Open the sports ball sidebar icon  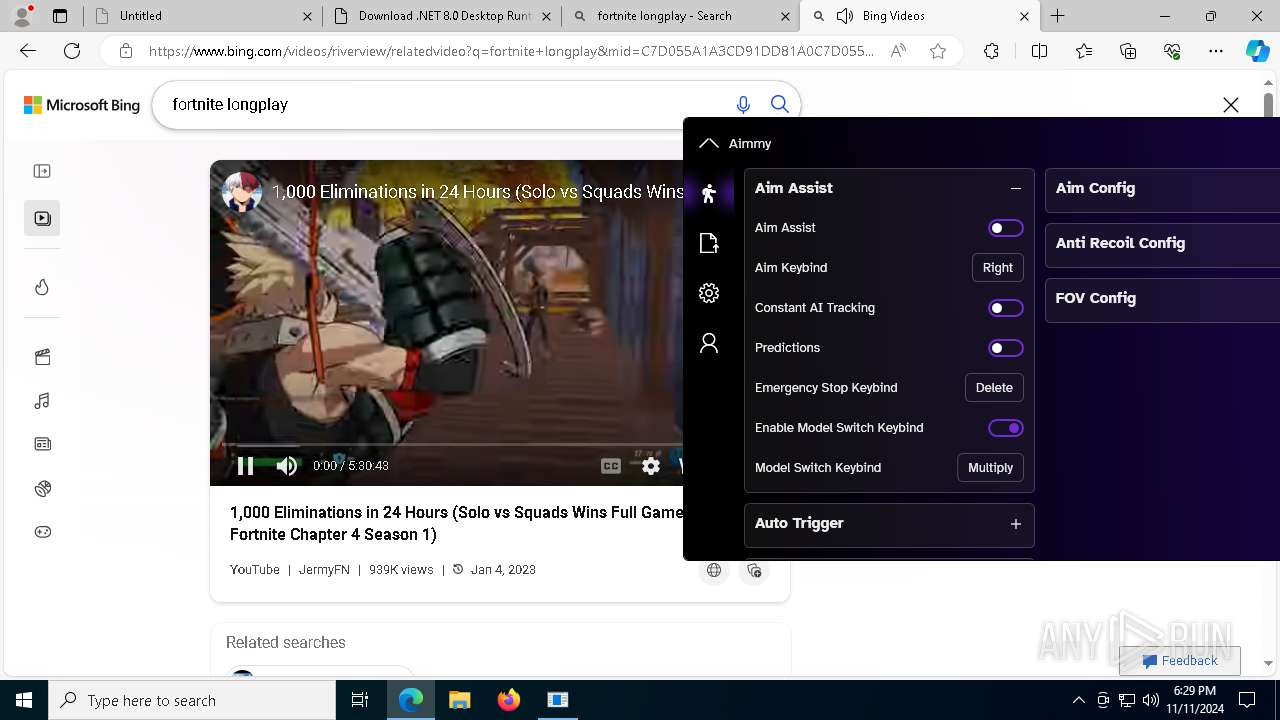tap(42, 488)
